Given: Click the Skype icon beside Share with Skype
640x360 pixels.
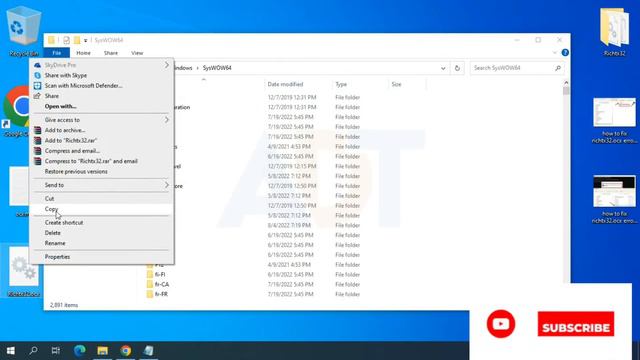Looking at the screenshot, I should pos(38,76).
